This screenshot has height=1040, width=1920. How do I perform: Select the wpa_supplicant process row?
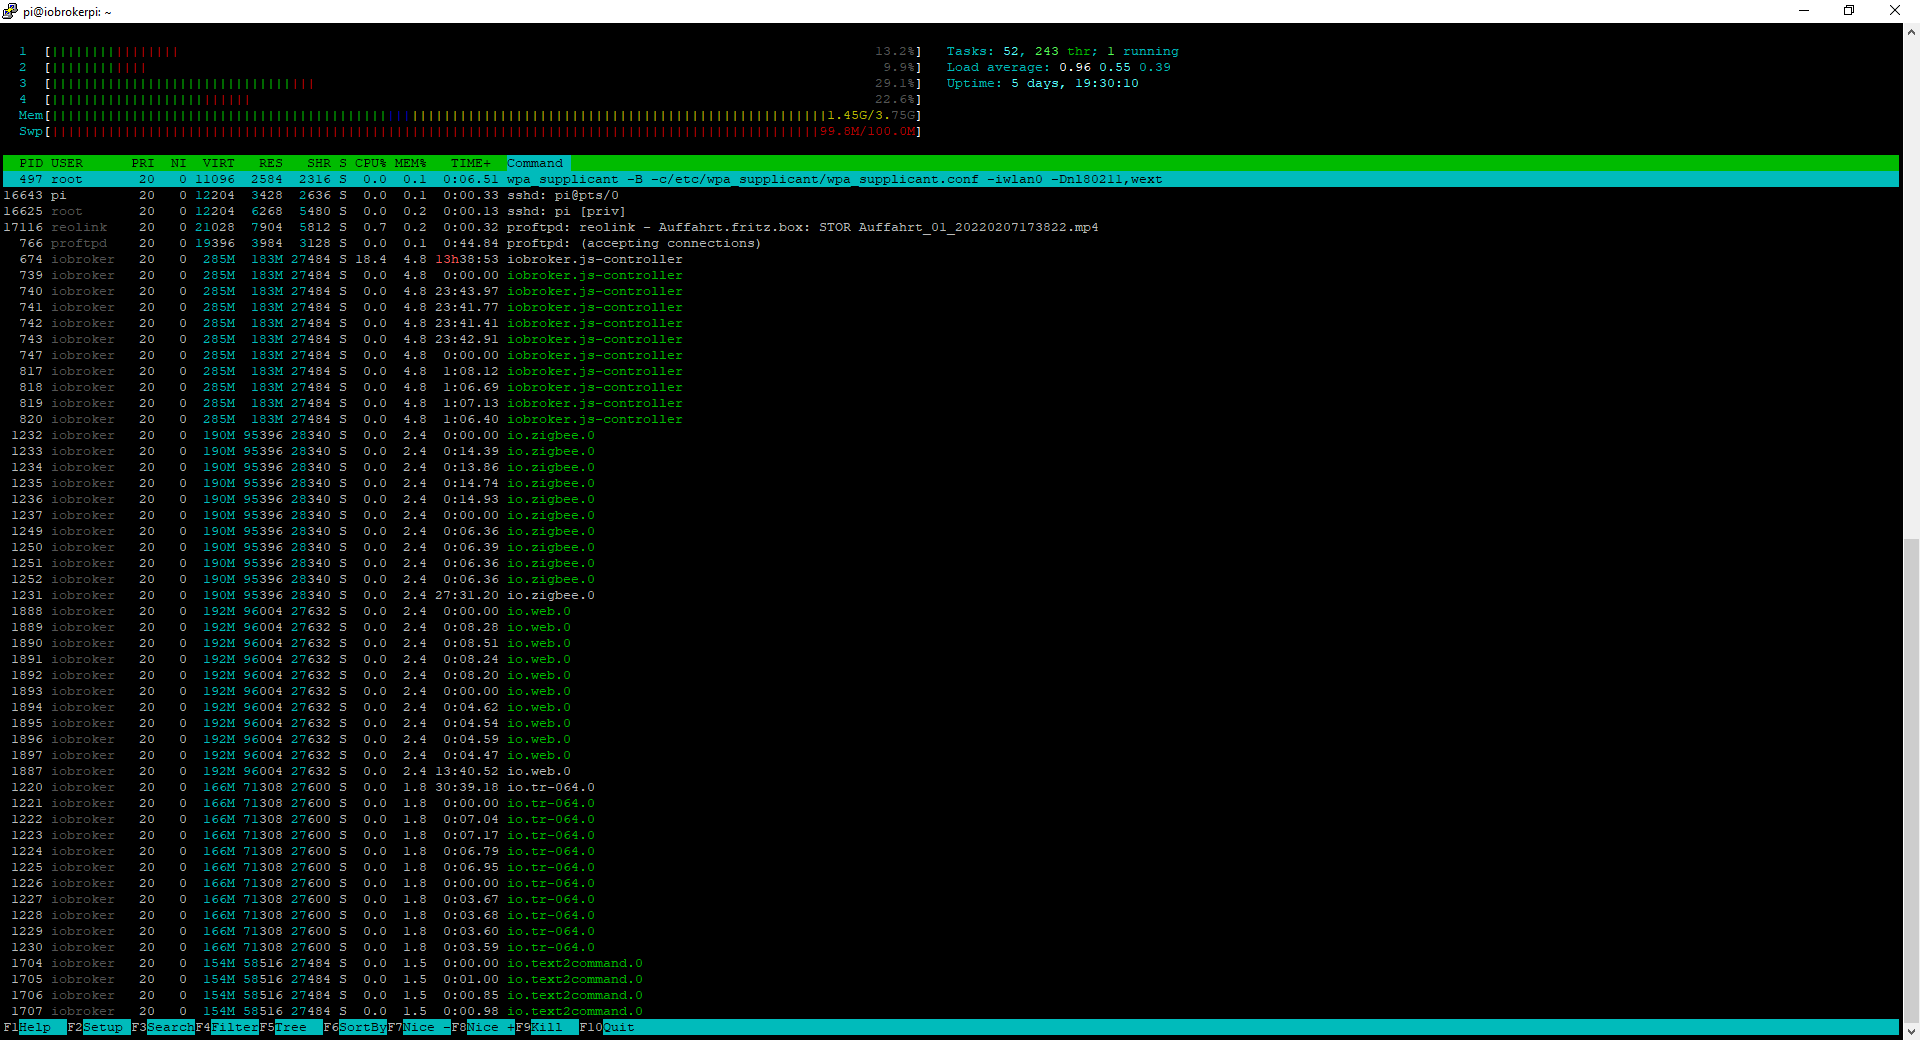click(950, 179)
